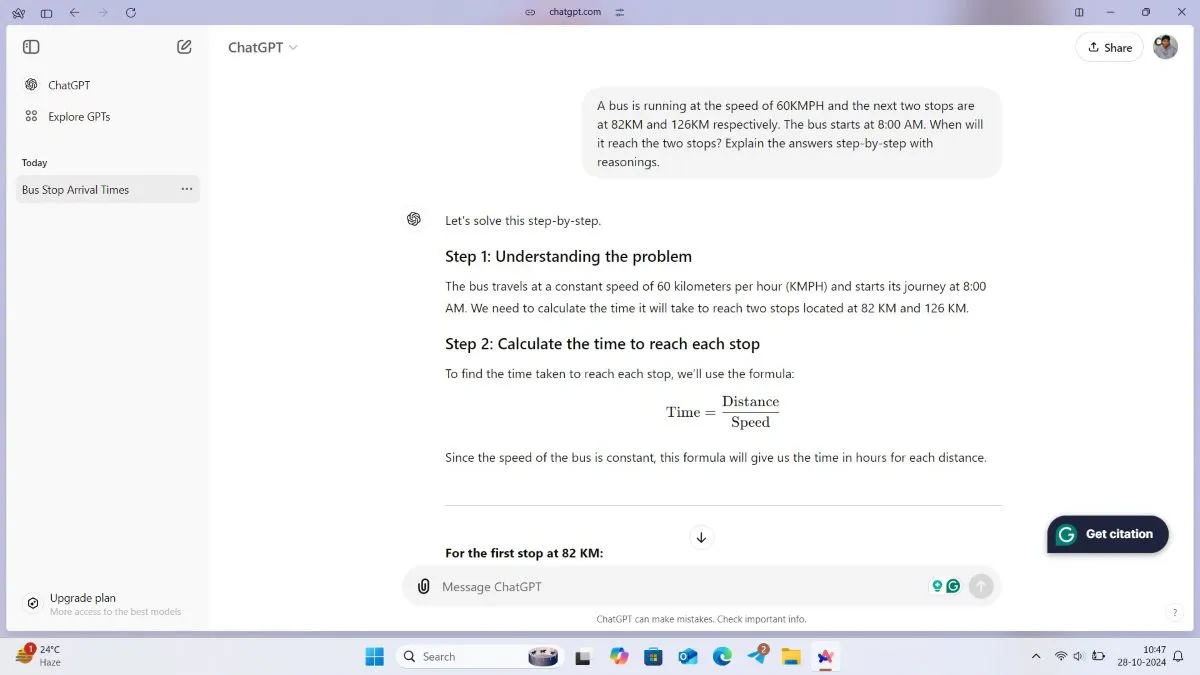Open ChatGPT model selector dropdown
The height and width of the screenshot is (675, 1200).
click(x=263, y=47)
